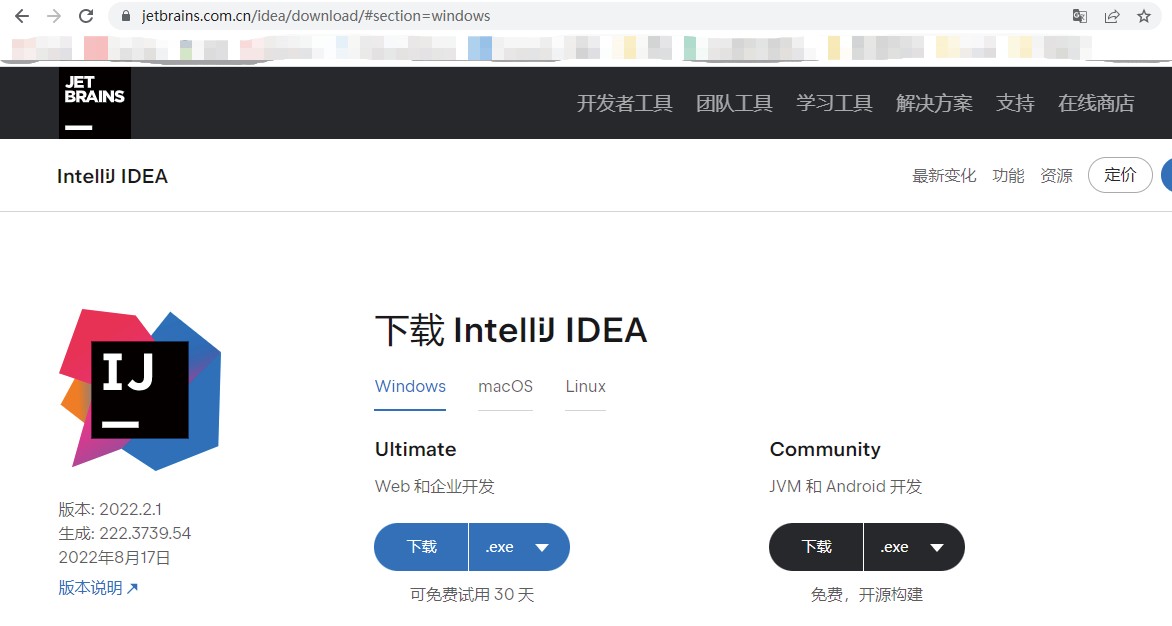Go back using the browser back arrow

[x=22, y=16]
